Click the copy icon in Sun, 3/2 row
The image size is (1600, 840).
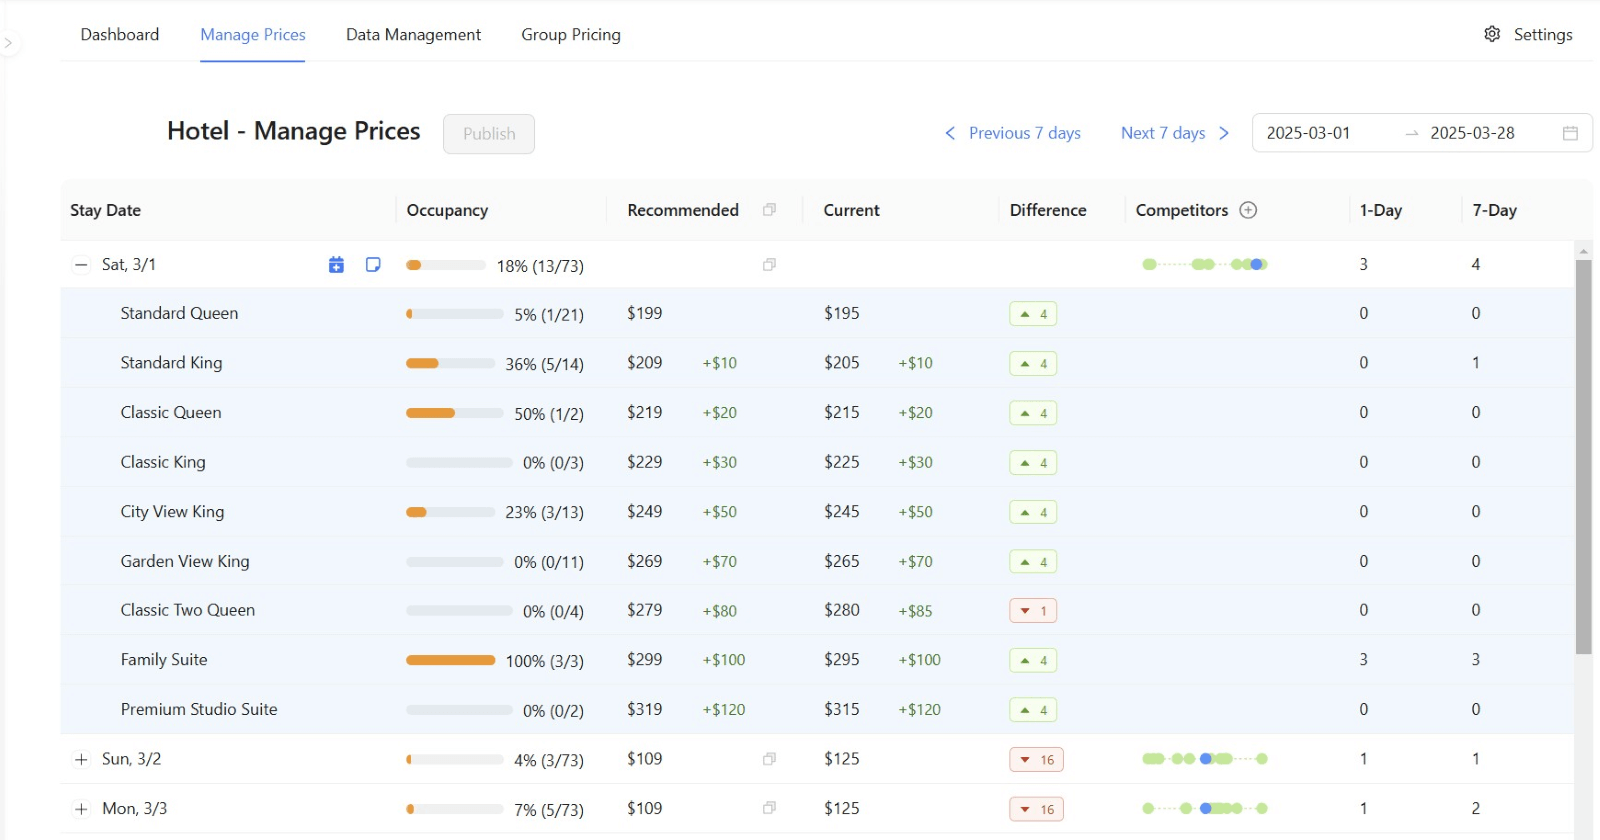[x=769, y=759]
